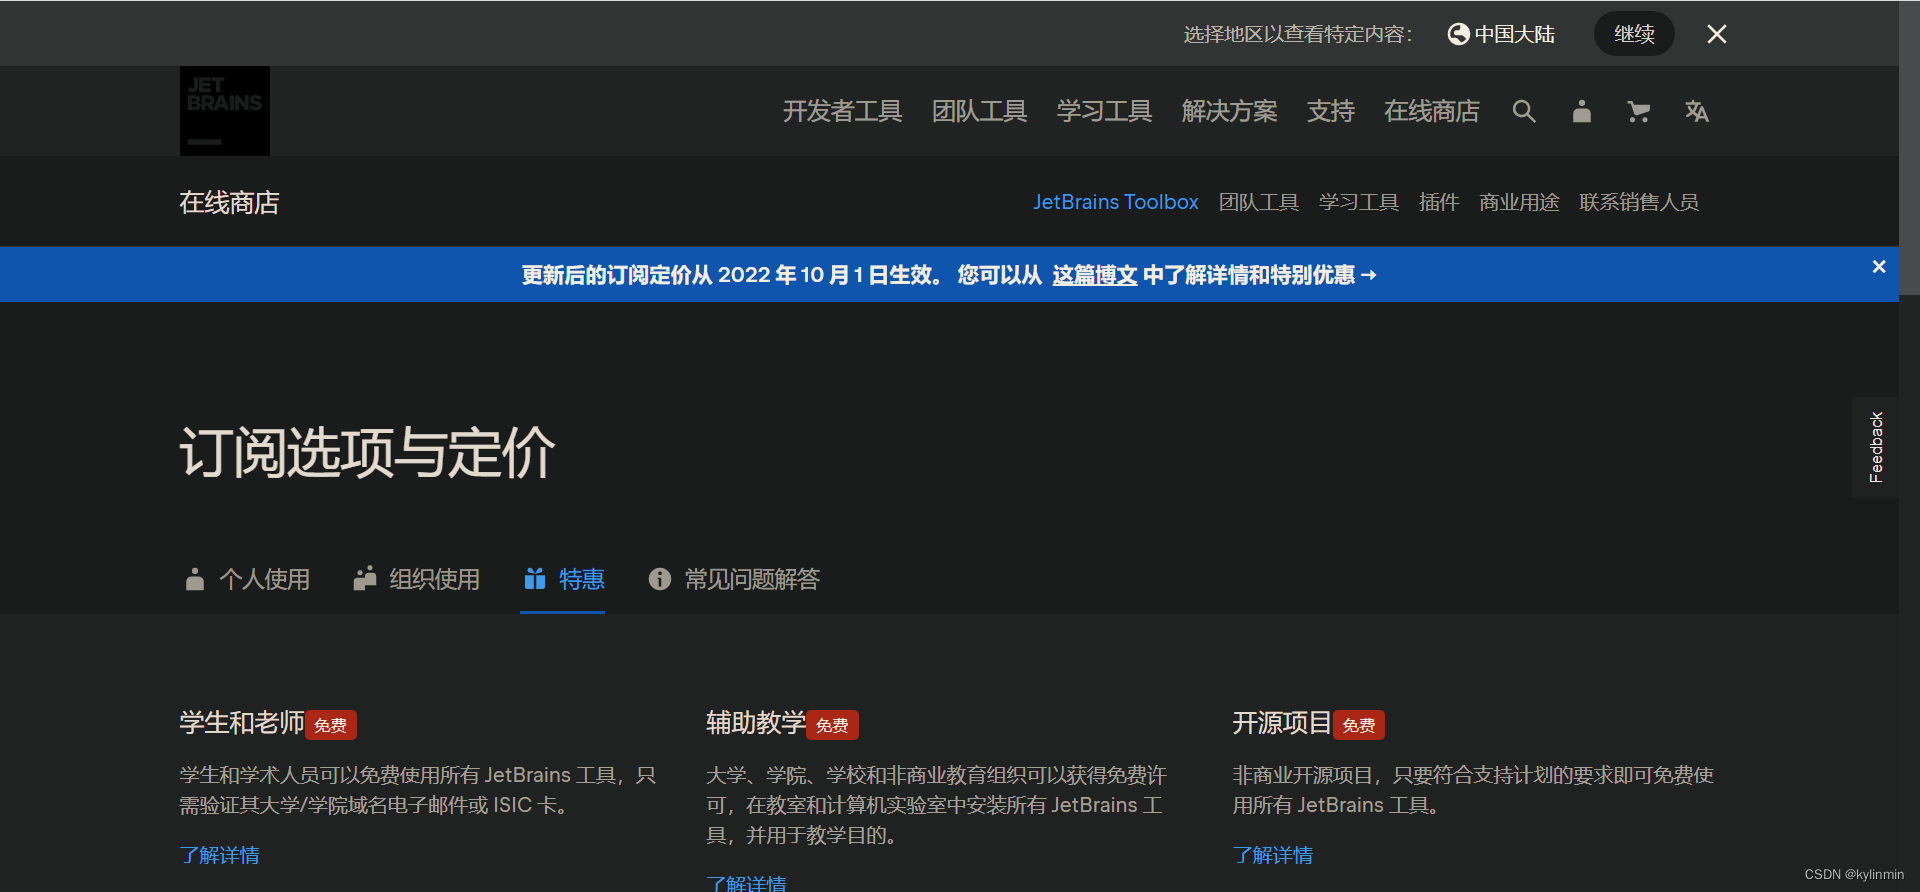Open 商业用途 store link
Viewport: 1920px width, 892px height.
(x=1518, y=202)
